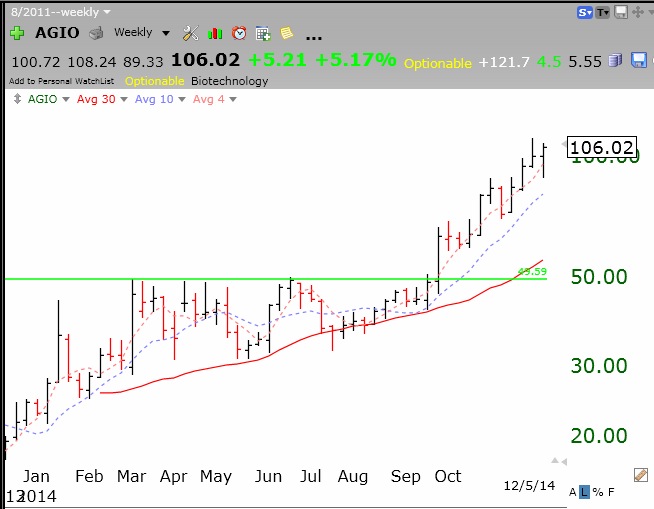Viewport: 654px width, 509px height.
Task: Expand the AGIO plot legend dropdown
Action: pyautogui.click(x=66, y=99)
